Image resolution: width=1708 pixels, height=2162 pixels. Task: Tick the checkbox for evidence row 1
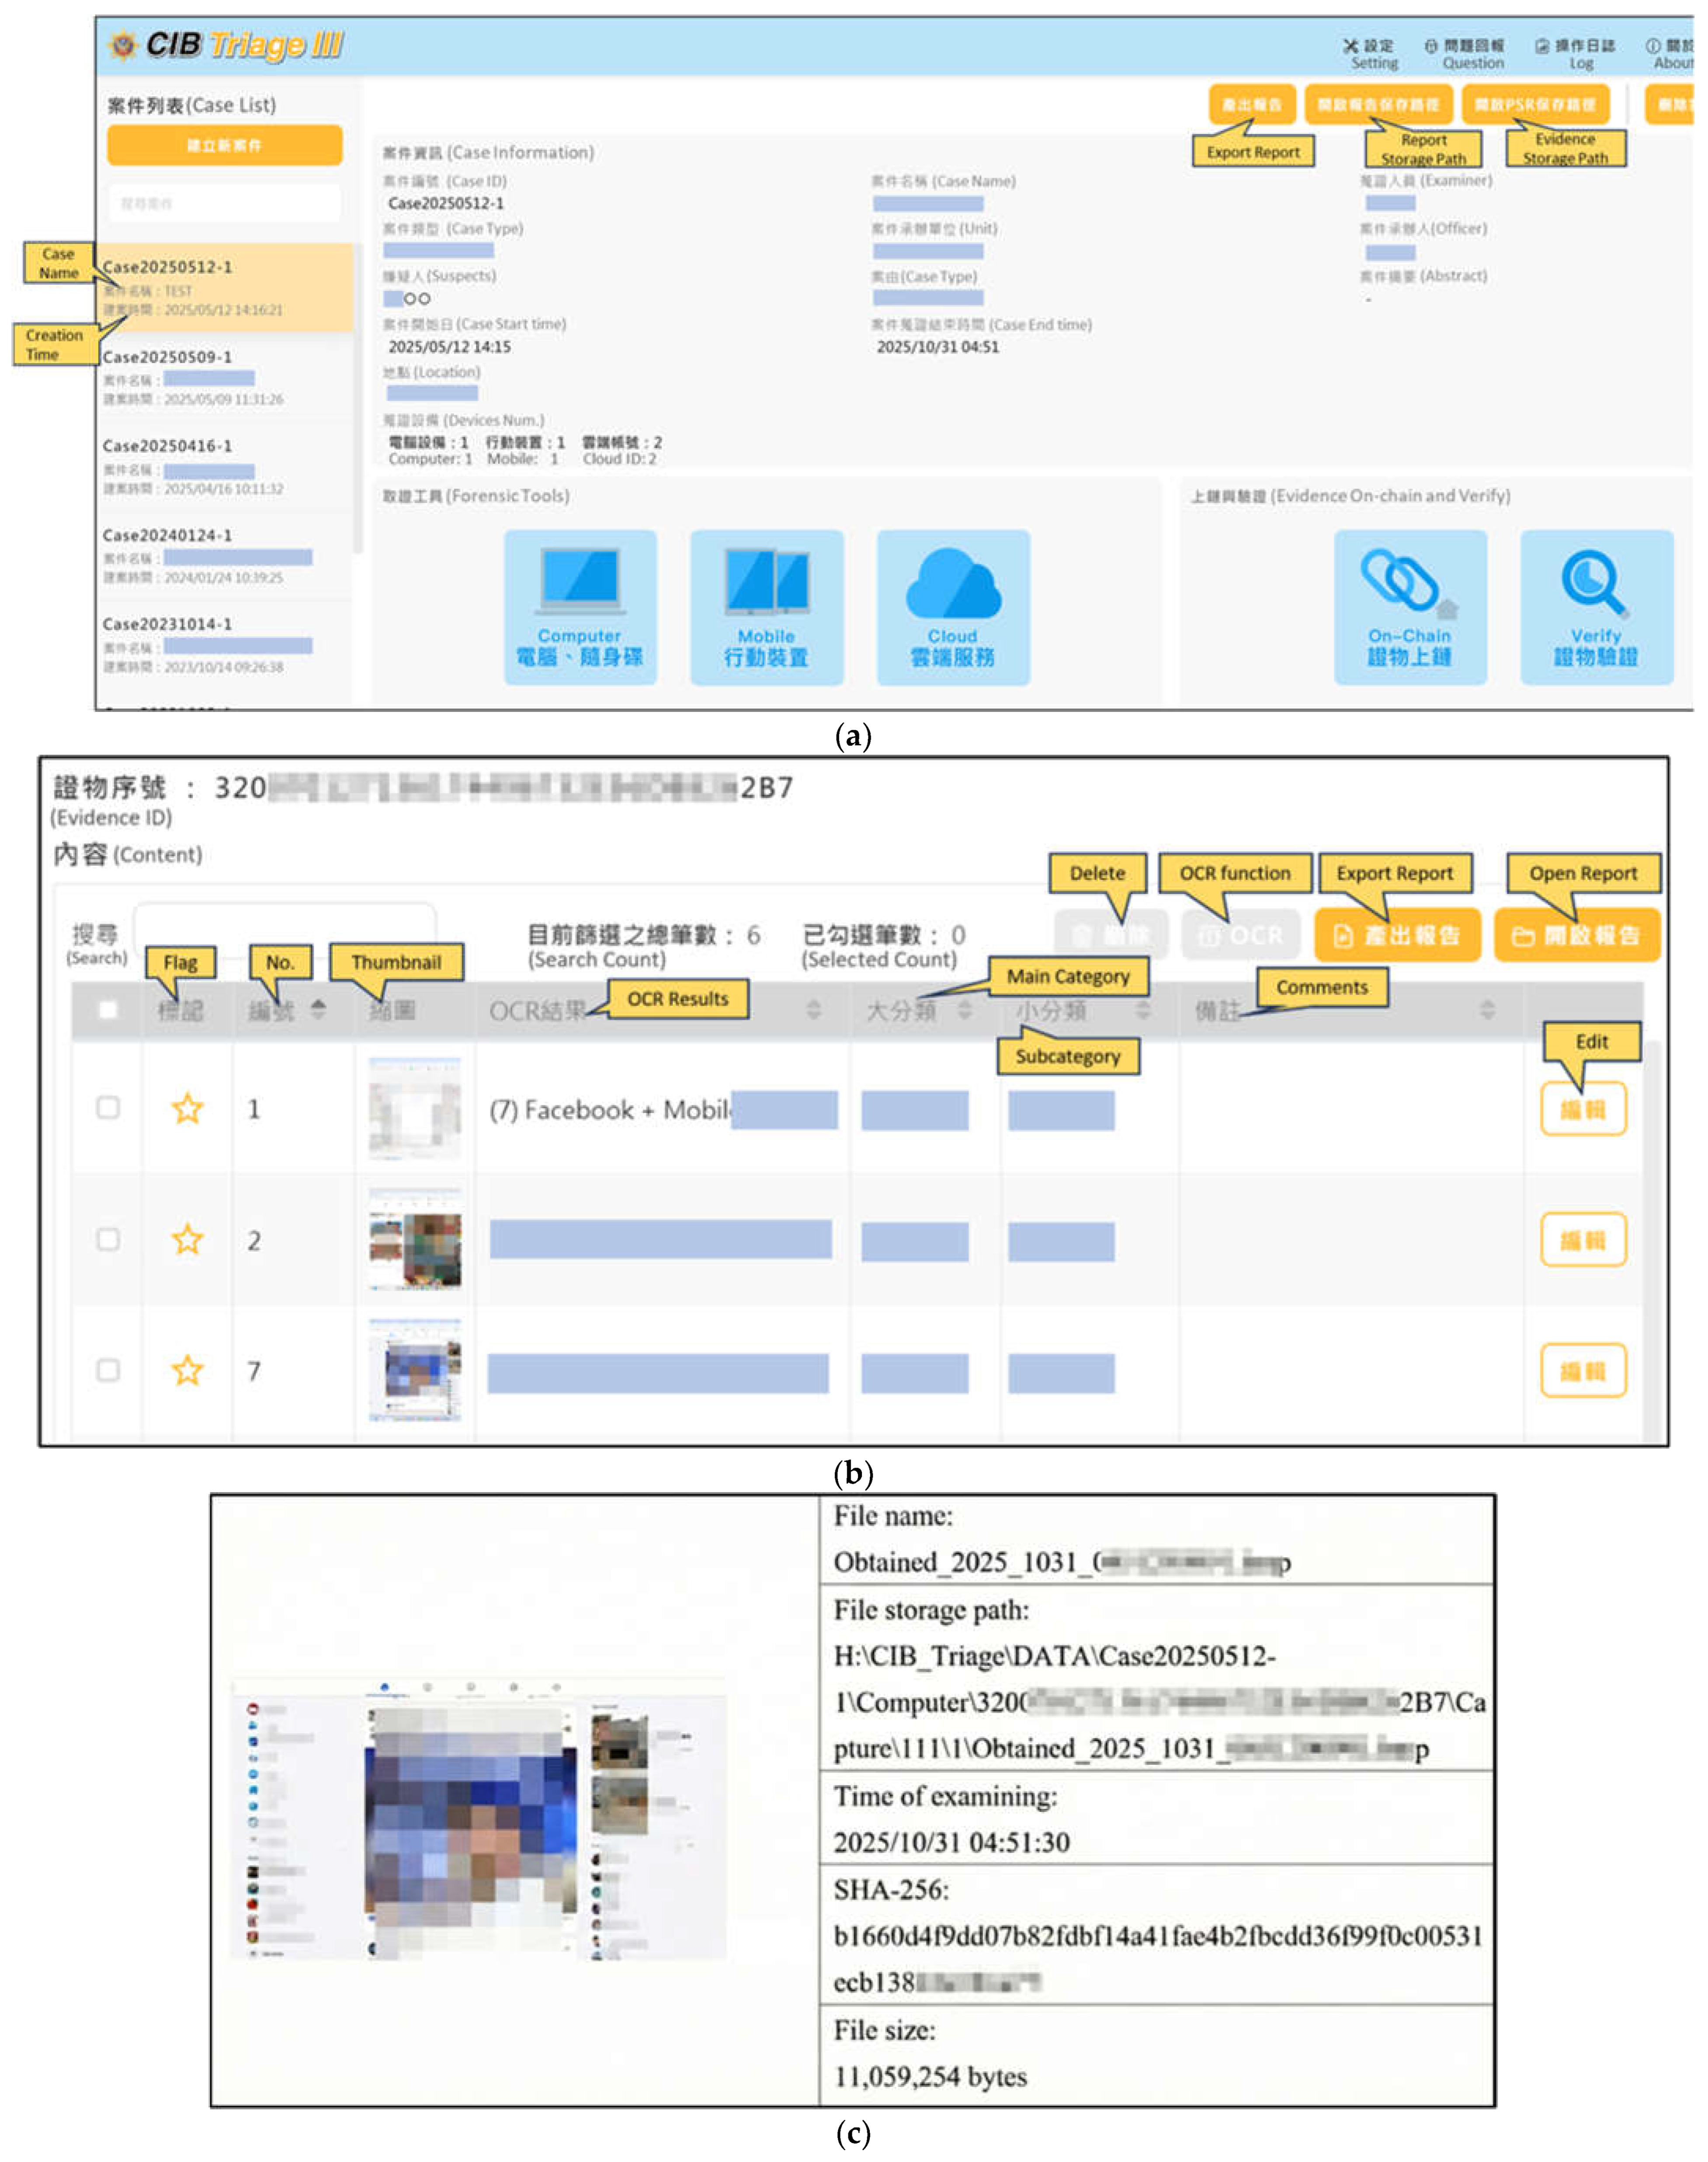pyautogui.click(x=108, y=1108)
